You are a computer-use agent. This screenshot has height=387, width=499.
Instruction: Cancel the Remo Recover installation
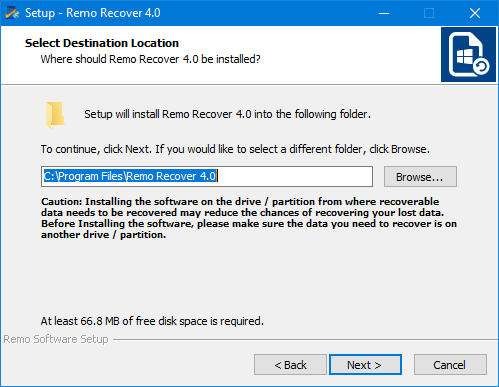(450, 365)
